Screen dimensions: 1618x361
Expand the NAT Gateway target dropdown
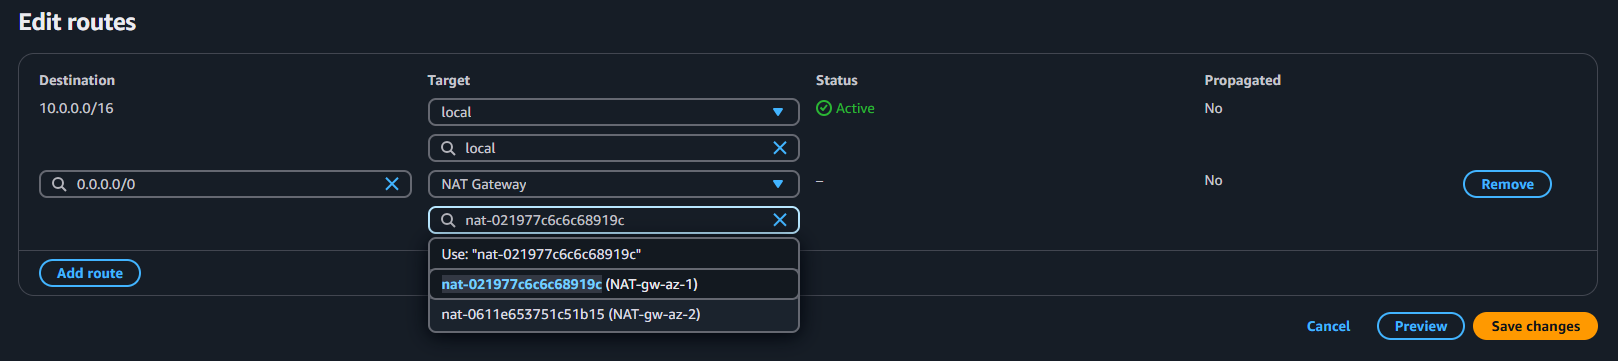pos(614,184)
